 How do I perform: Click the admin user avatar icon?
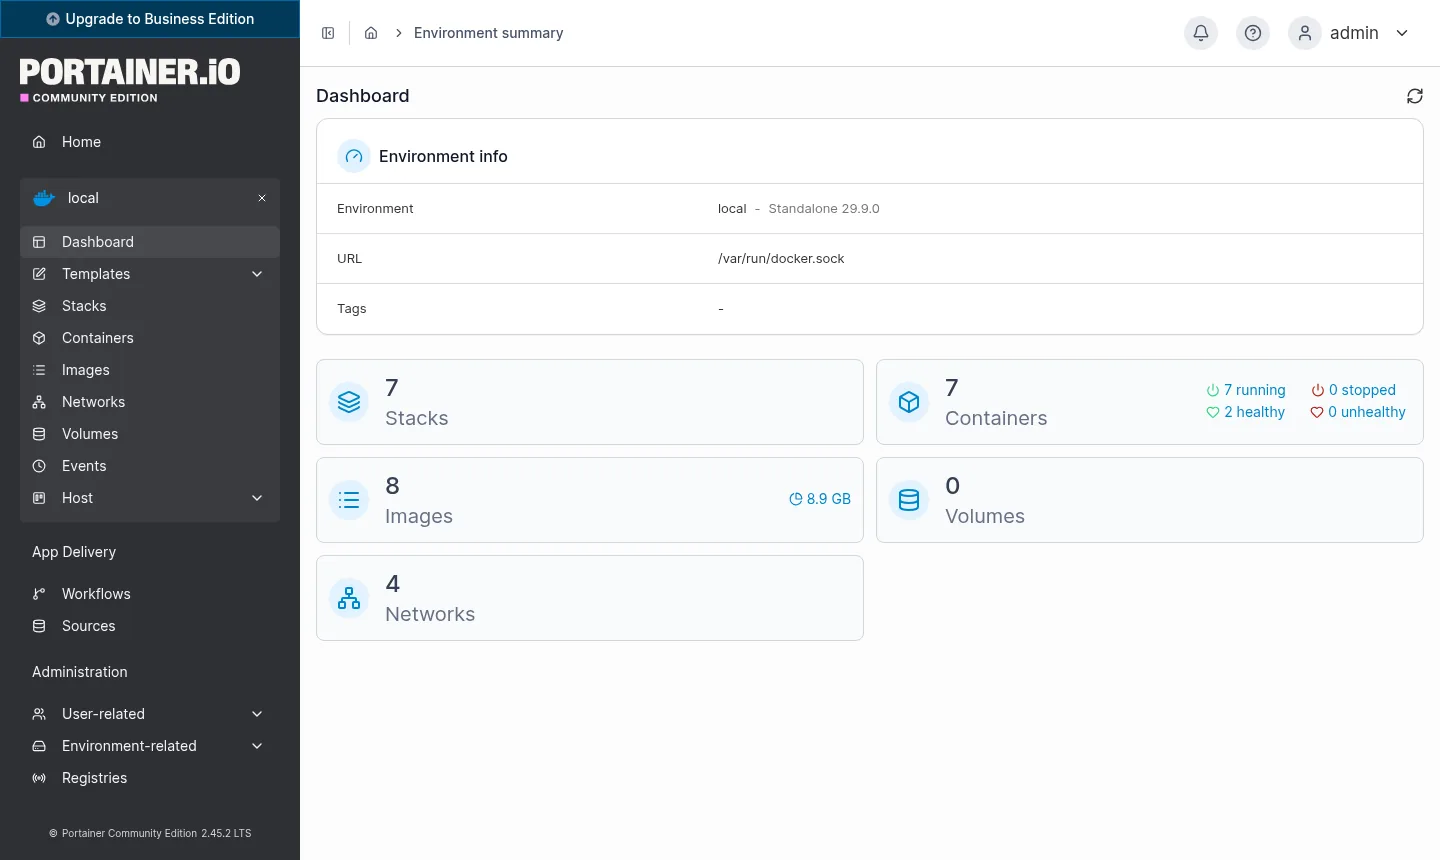pyautogui.click(x=1305, y=33)
